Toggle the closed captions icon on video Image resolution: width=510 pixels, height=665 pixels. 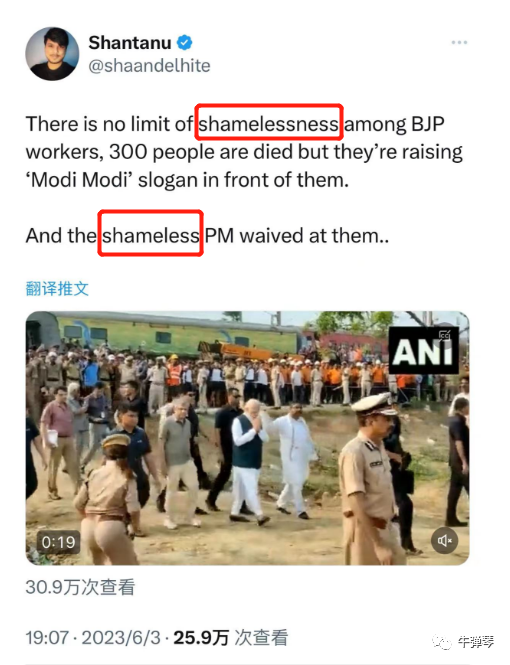tap(444, 336)
